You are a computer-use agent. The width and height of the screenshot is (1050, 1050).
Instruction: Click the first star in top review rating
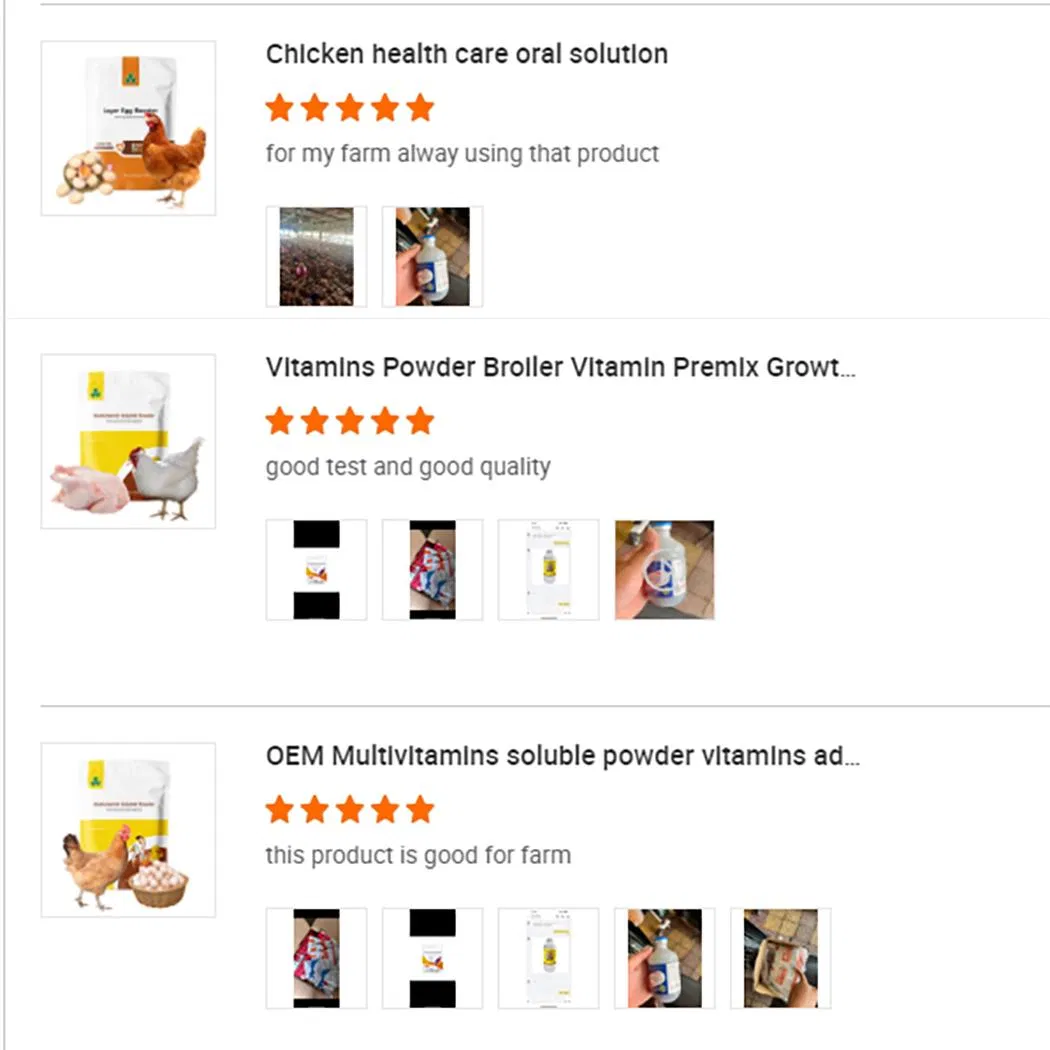(280, 107)
